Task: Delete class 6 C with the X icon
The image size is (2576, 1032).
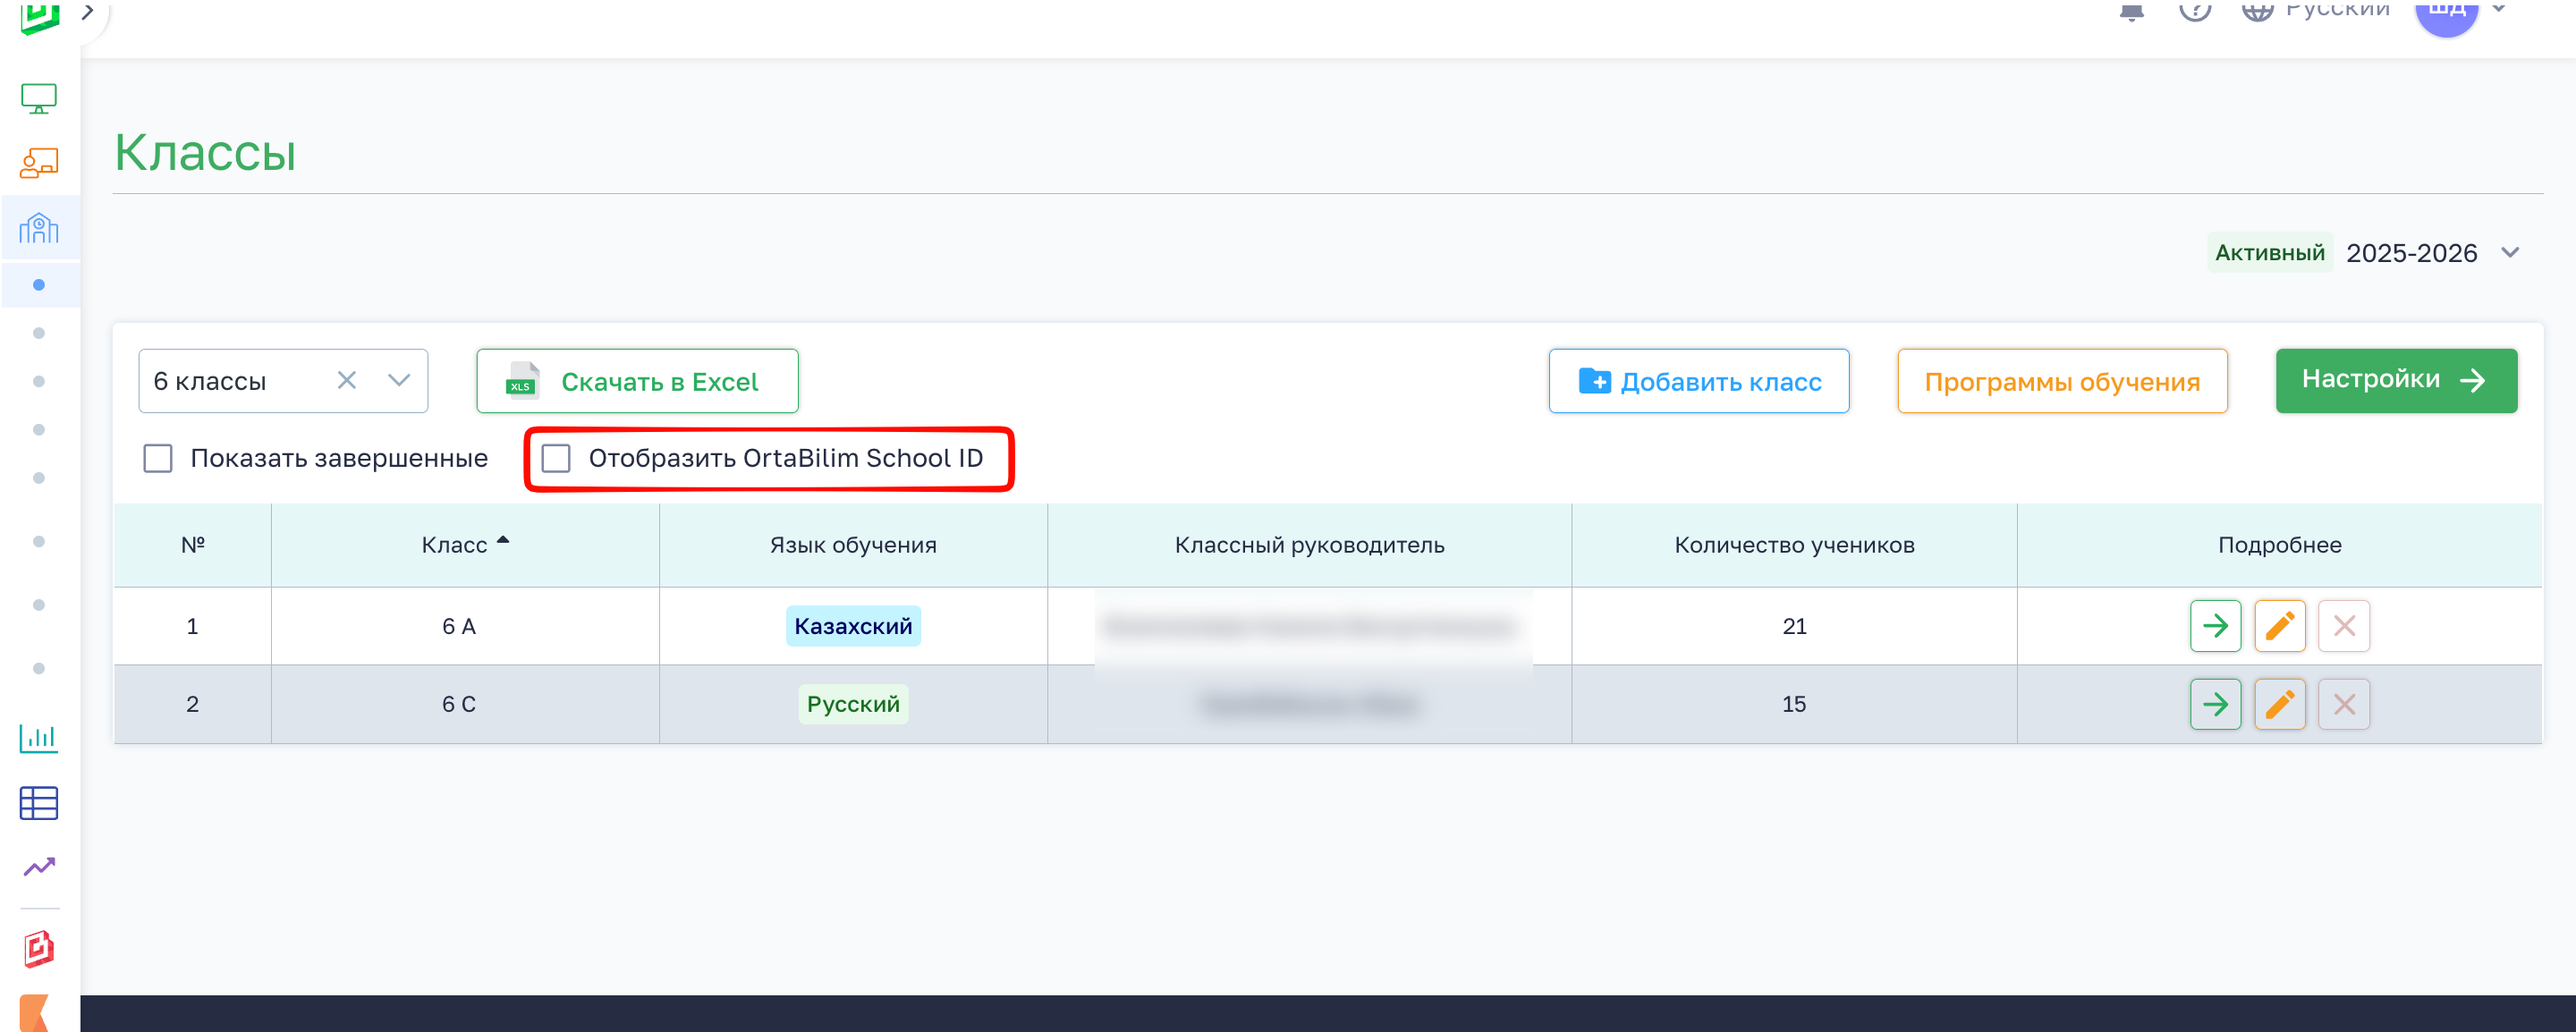Action: (x=2343, y=704)
